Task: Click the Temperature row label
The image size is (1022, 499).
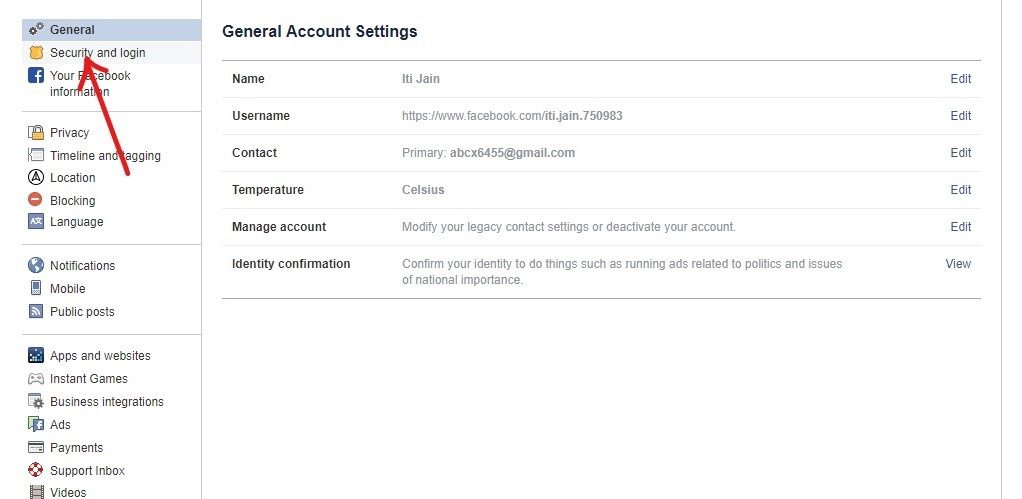Action: coord(268,190)
